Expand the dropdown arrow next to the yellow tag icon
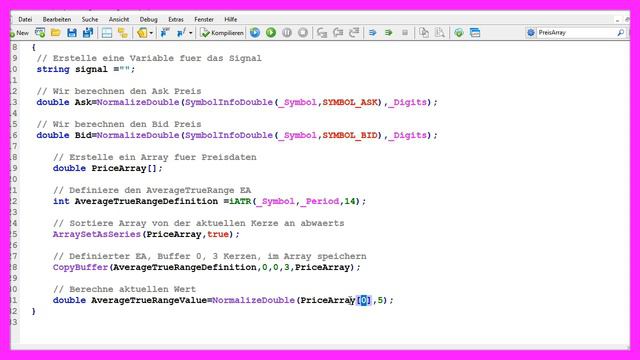640x360 pixels. (151, 33)
